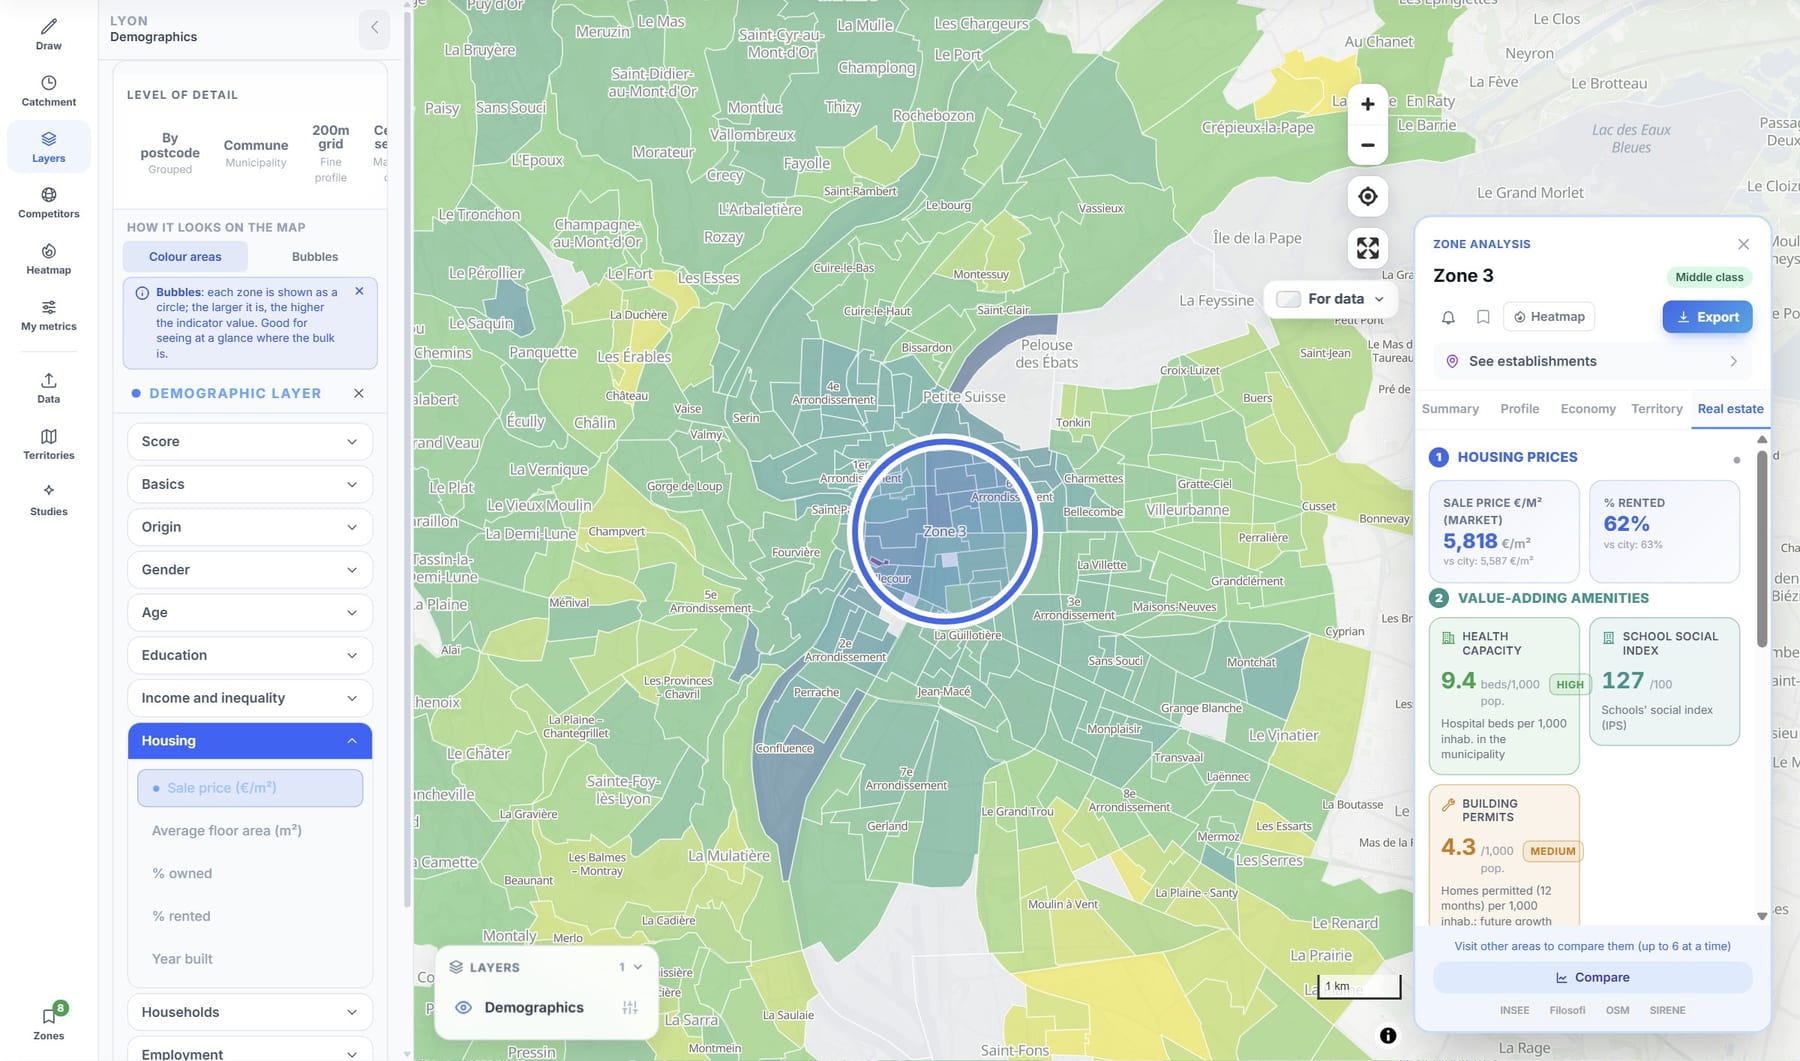Switch to the Profile tab
This screenshot has width=1800, height=1061.
[1520, 409]
